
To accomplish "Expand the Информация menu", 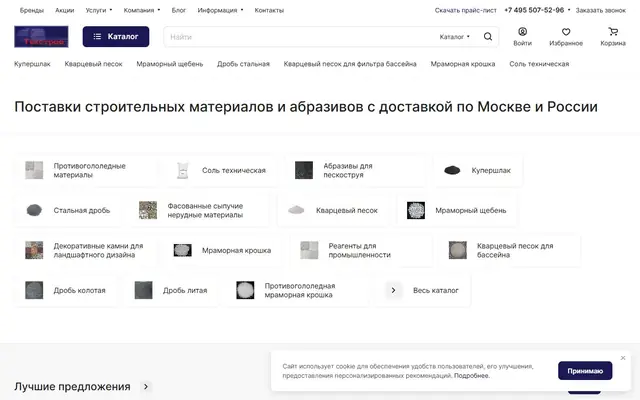I will pyautogui.click(x=220, y=10).
